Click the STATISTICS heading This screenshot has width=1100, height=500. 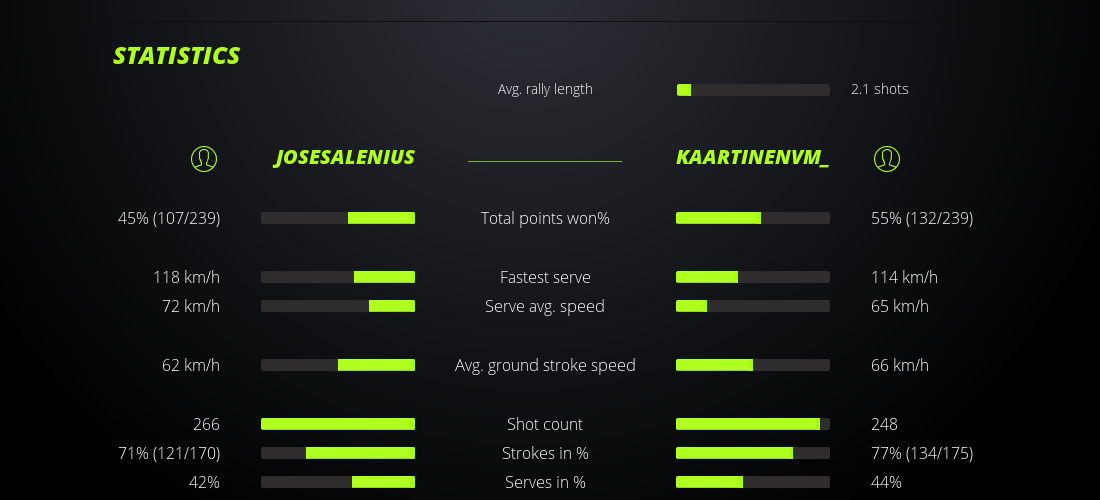click(x=177, y=56)
